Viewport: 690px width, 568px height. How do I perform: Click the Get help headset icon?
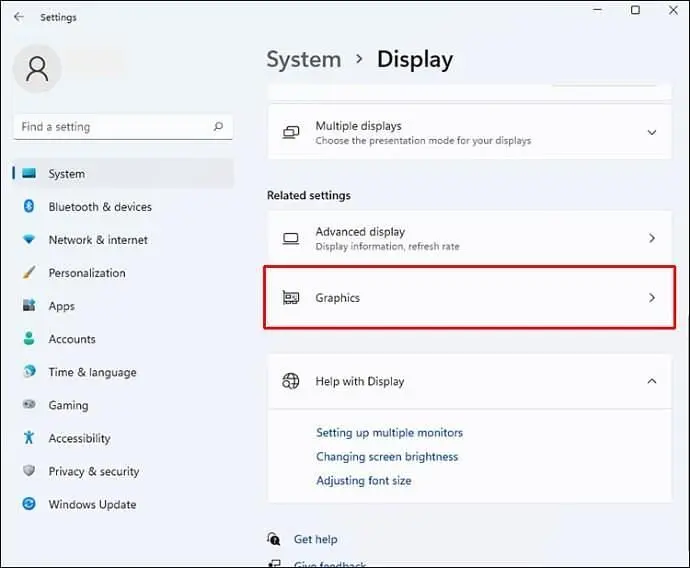[273, 538]
